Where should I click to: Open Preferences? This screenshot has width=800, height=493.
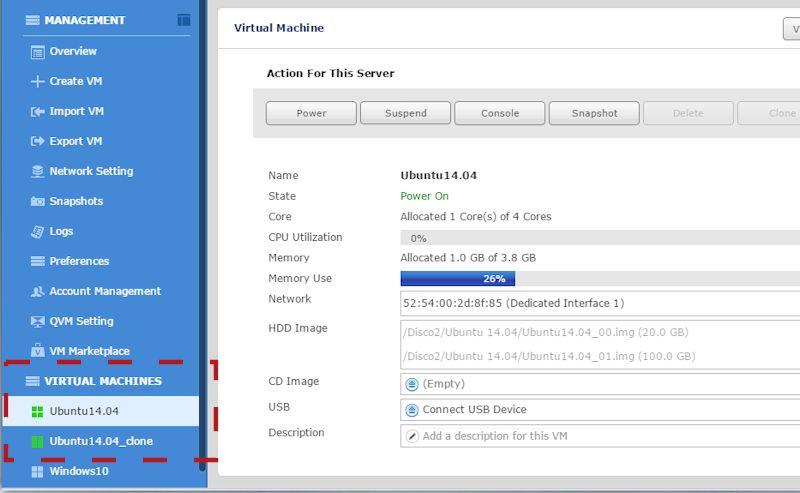79,261
